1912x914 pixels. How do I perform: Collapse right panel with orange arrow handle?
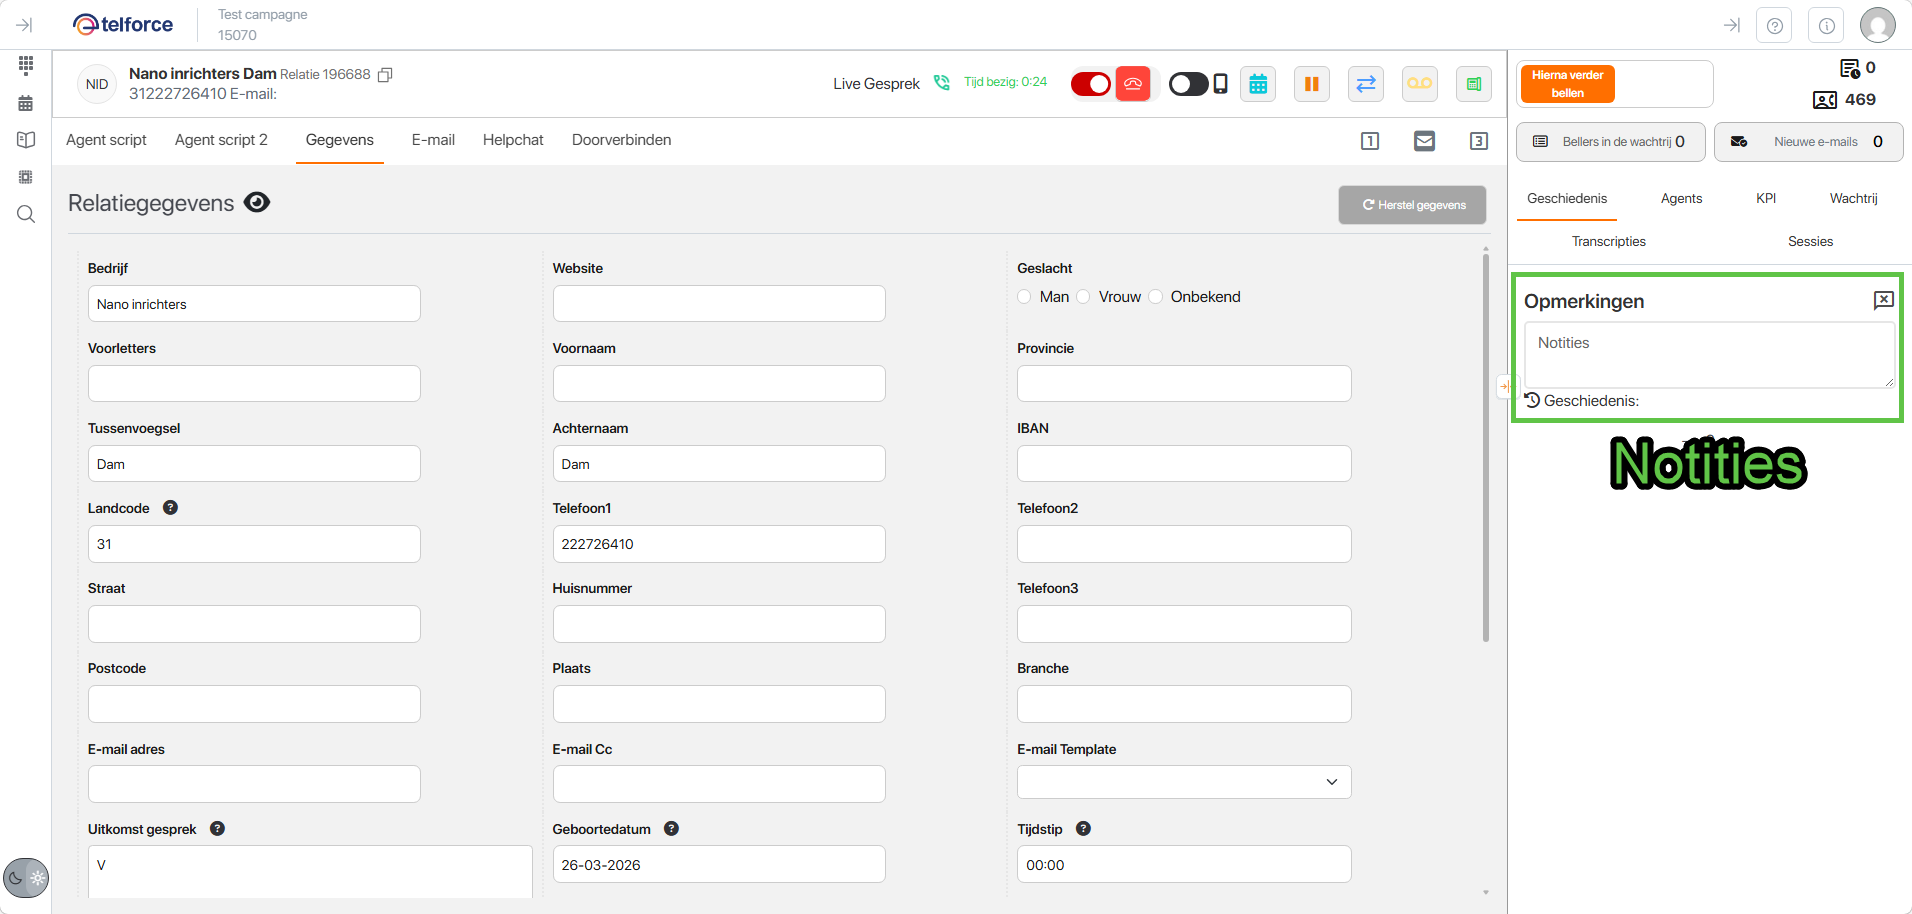pyautogui.click(x=1504, y=386)
